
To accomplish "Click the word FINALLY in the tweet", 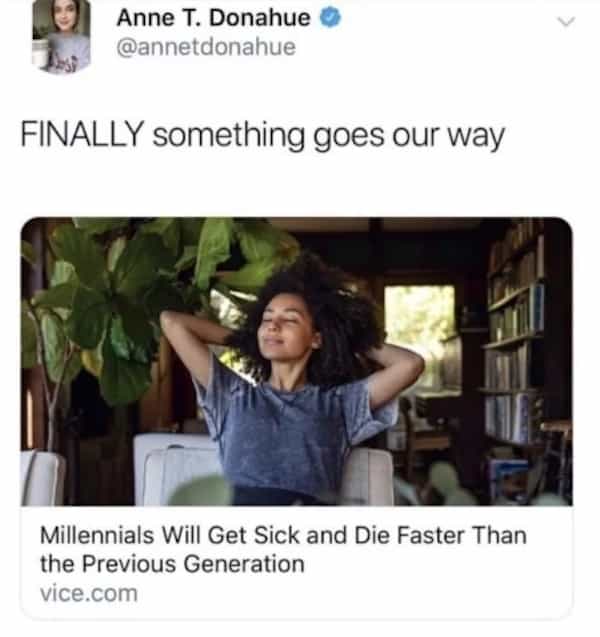I will (x=82, y=134).
